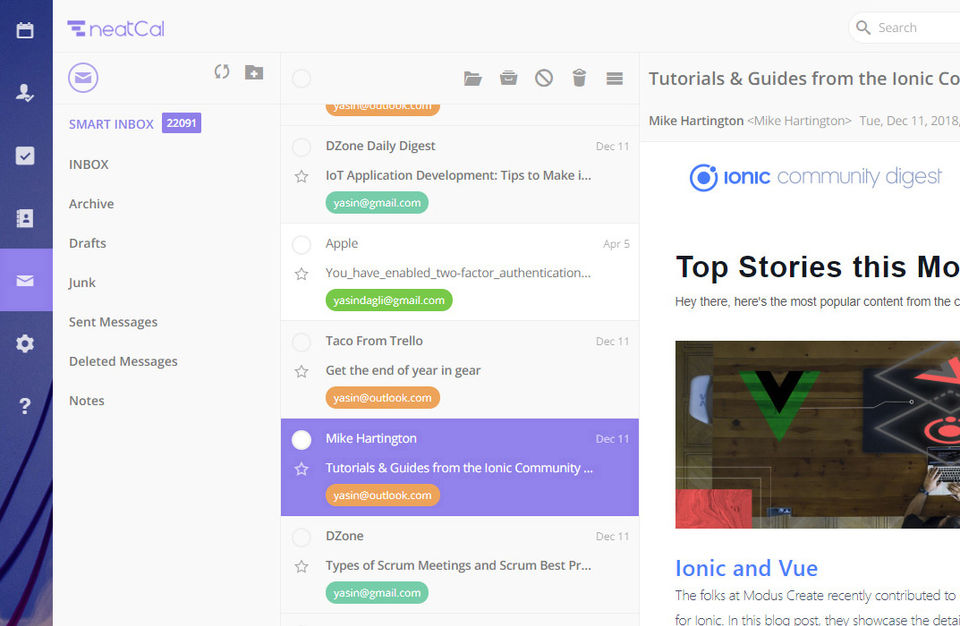Open the tasks checkmark sidebar icon

click(x=25, y=156)
